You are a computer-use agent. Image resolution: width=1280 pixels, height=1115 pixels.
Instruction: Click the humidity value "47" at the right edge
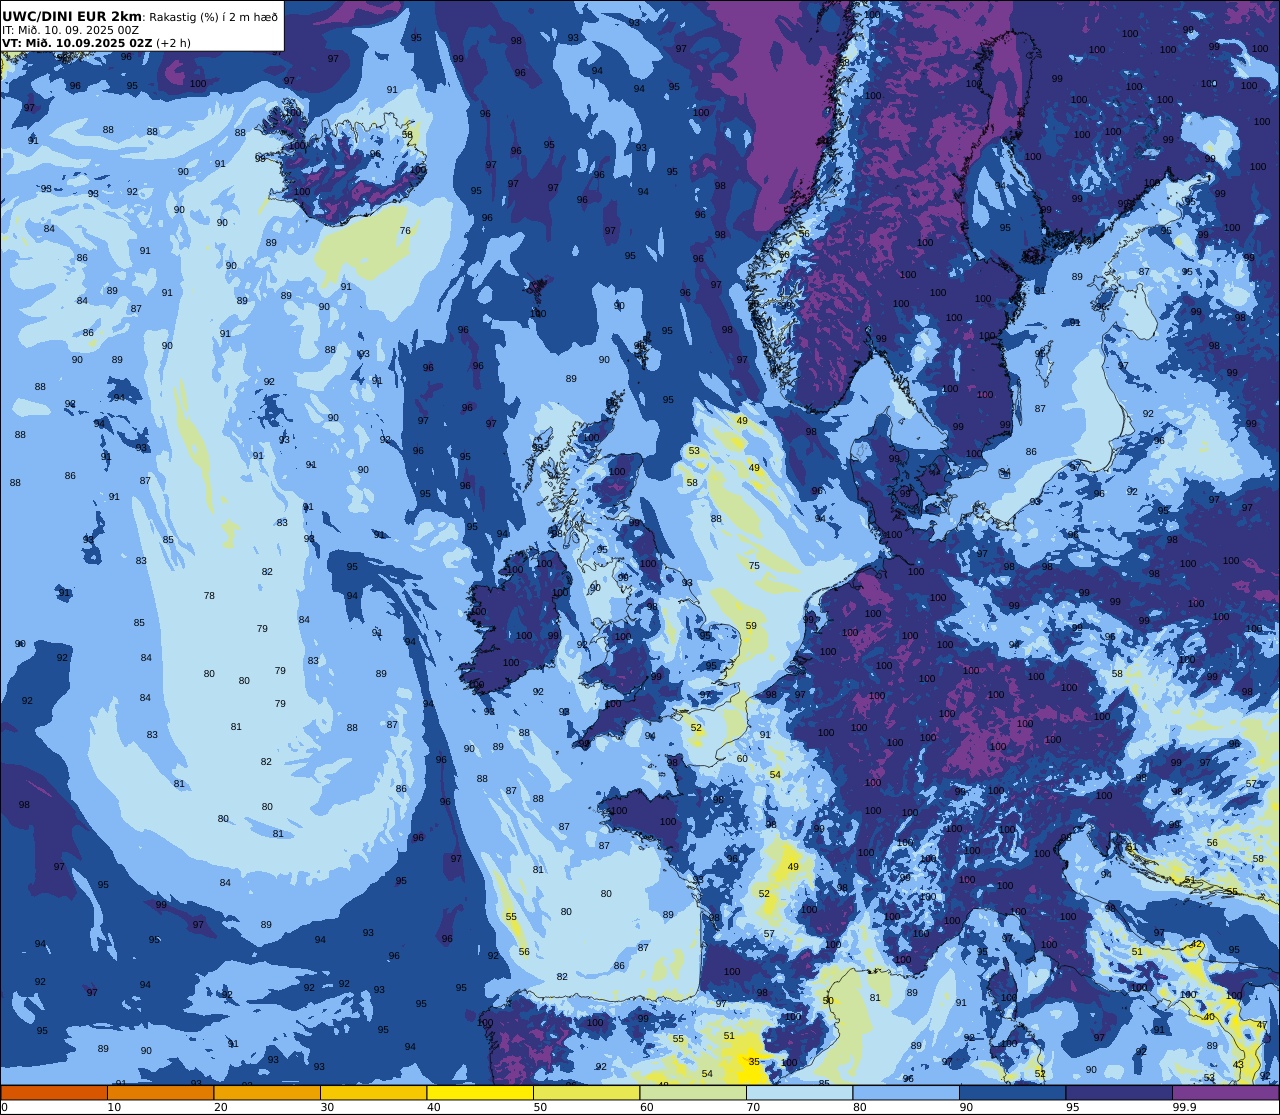pyautogui.click(x=1262, y=1025)
